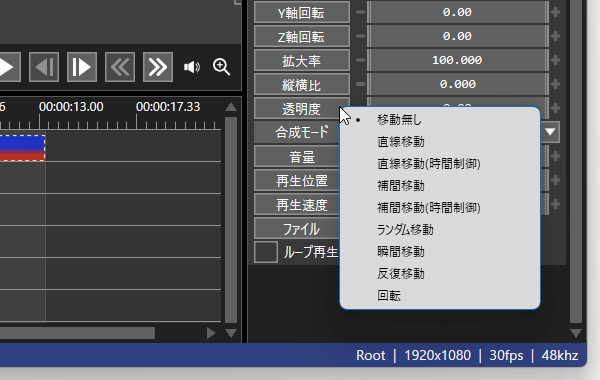Click the Y軸回転 parameter button
The image size is (600, 380).
click(x=302, y=13)
